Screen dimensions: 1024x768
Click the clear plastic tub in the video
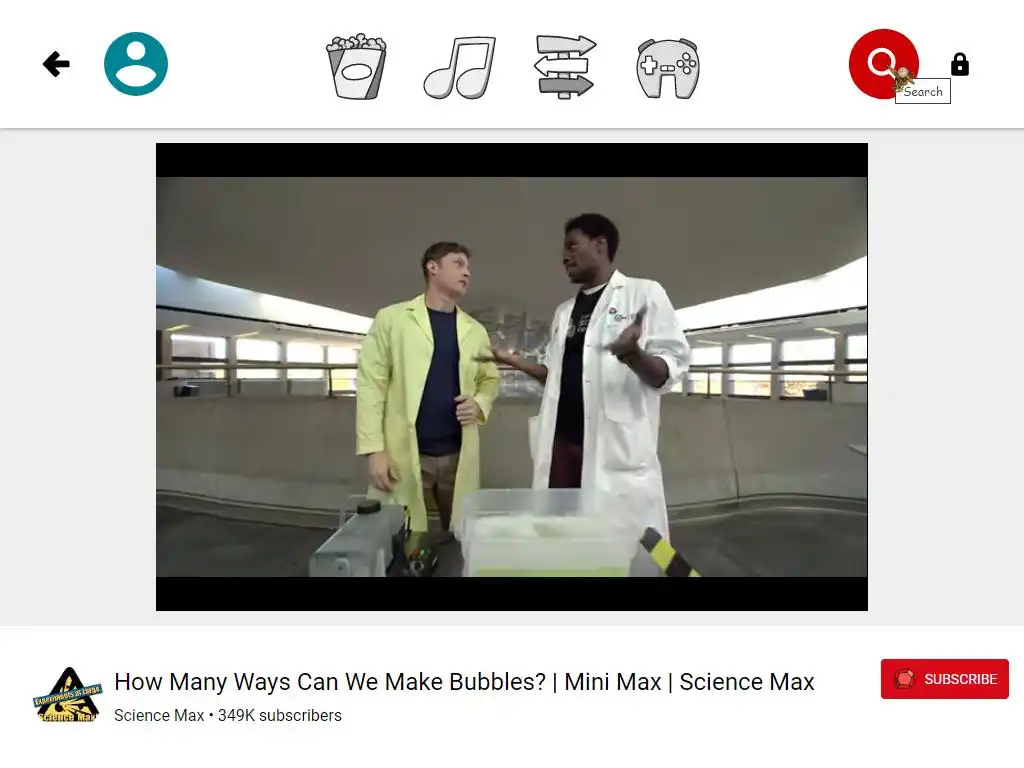click(547, 532)
